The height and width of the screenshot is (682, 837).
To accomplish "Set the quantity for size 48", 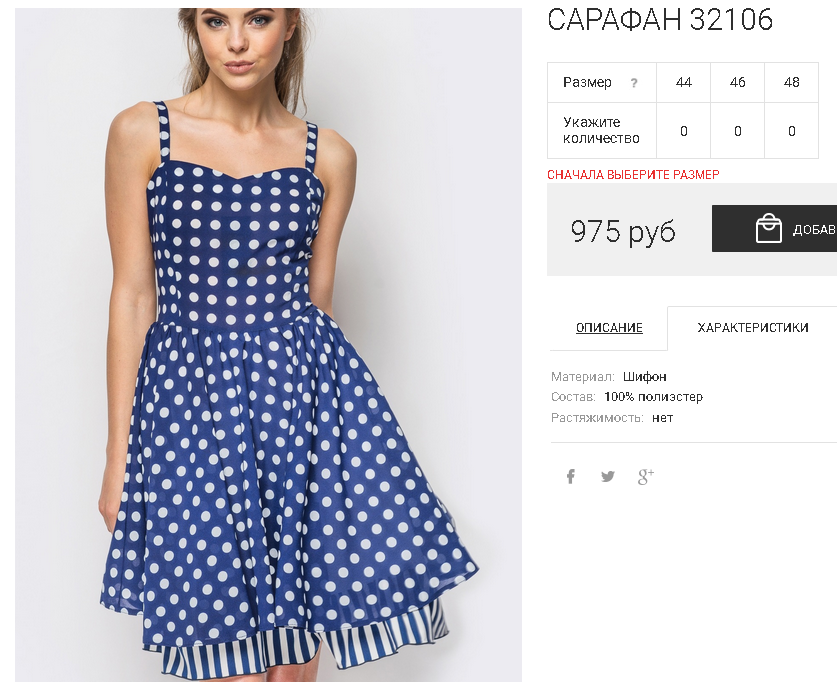I will 792,131.
